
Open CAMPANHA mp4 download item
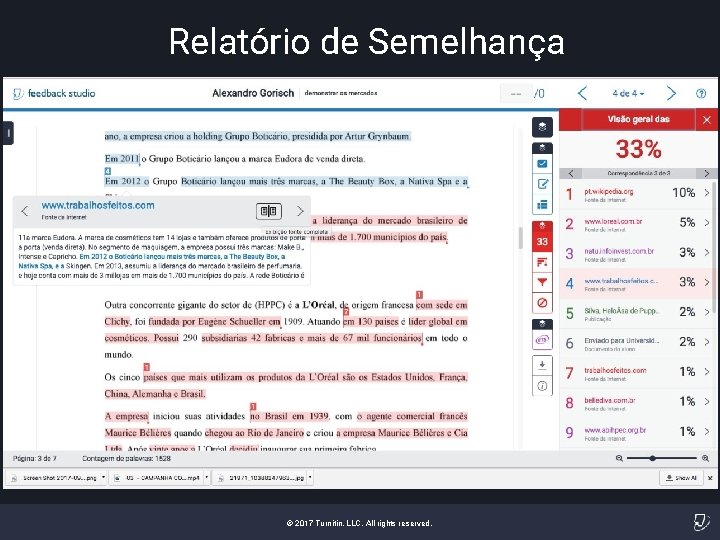[157, 478]
